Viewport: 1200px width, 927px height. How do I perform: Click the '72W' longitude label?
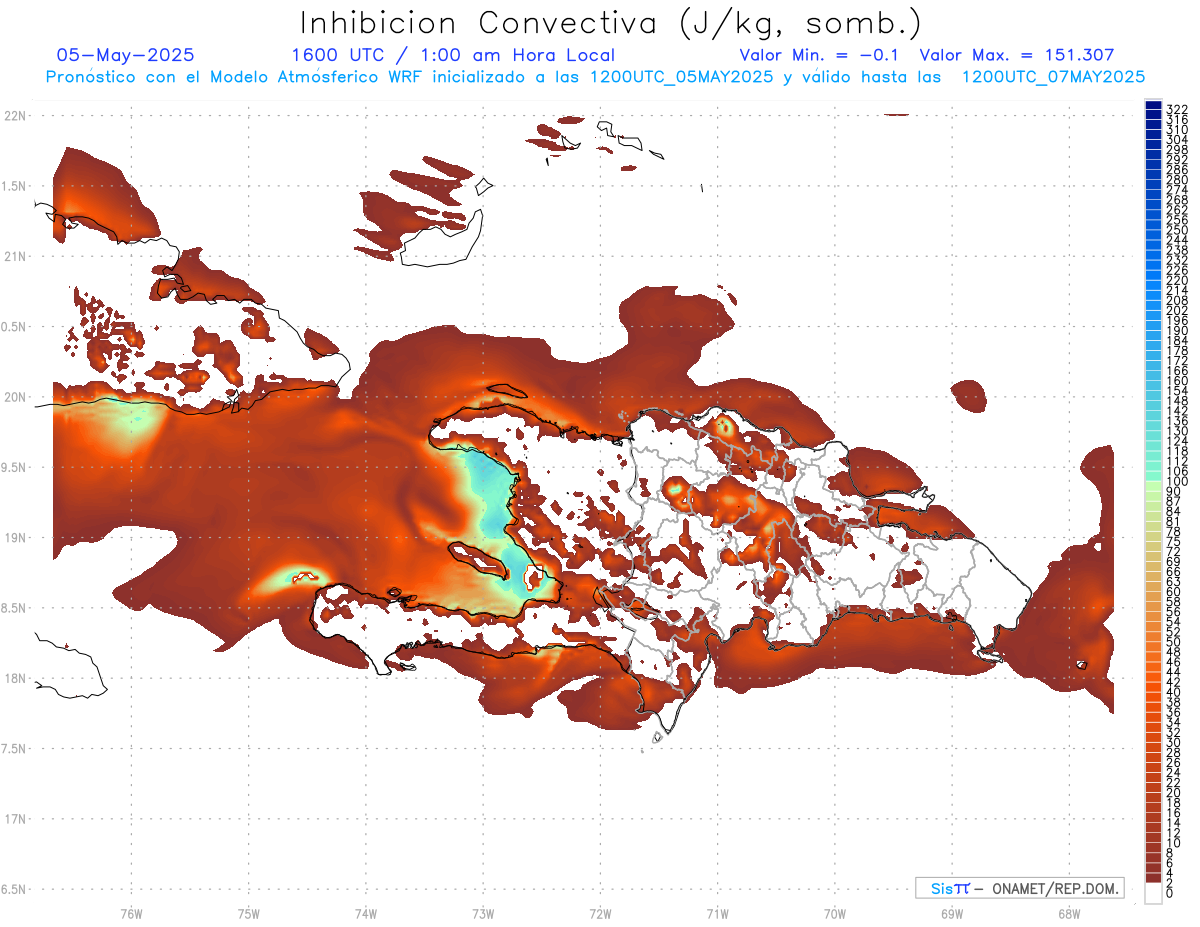coord(600,913)
